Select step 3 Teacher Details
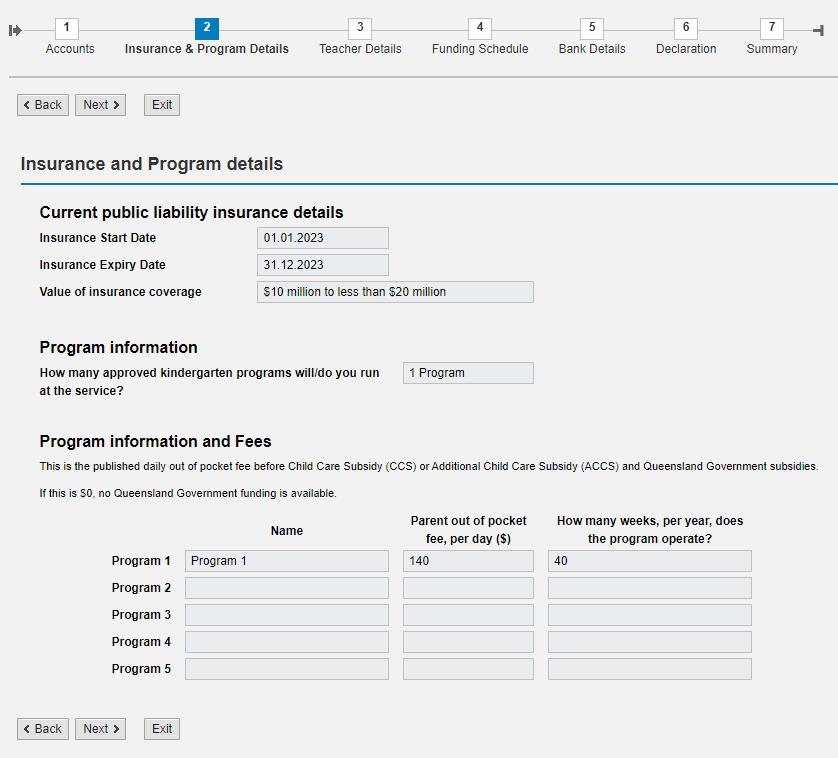The image size is (838, 758). tap(360, 29)
